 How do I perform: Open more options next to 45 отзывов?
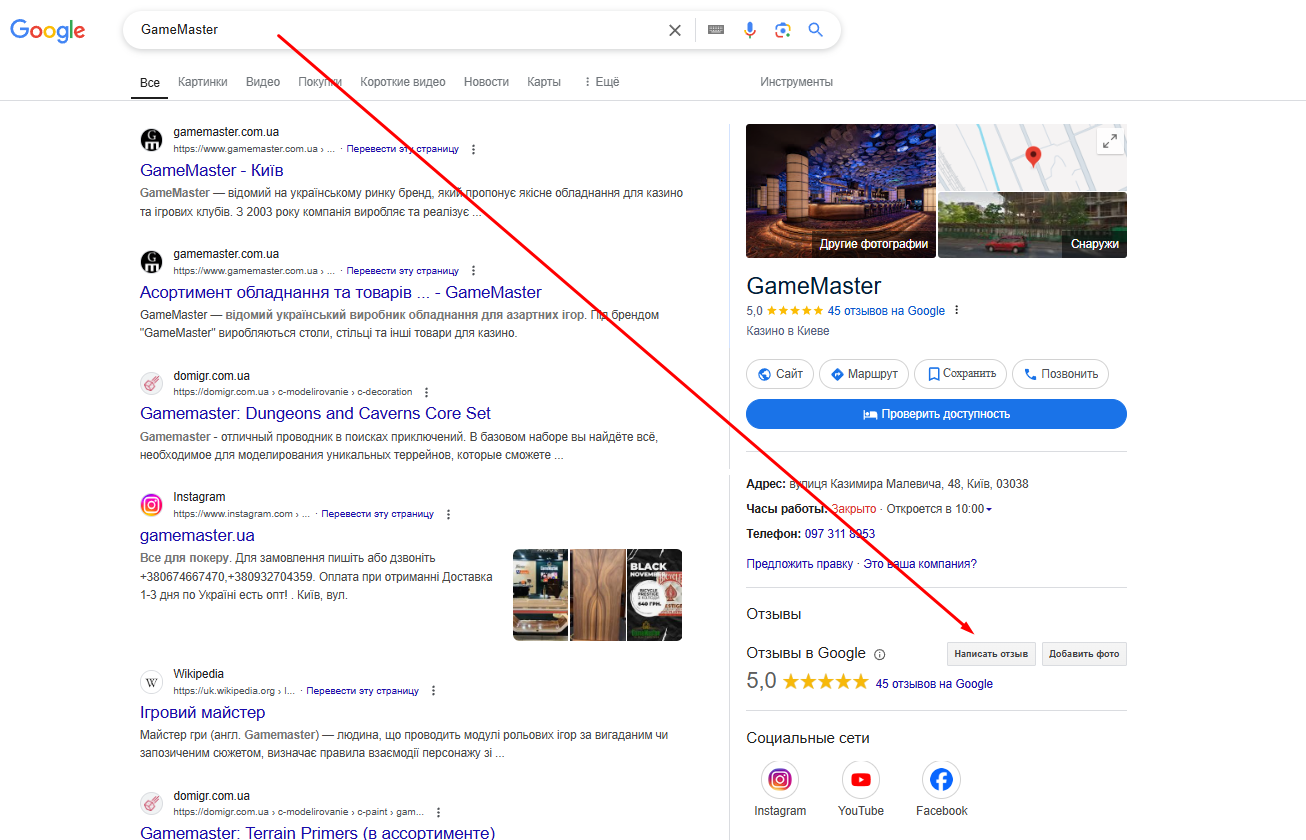tap(957, 310)
